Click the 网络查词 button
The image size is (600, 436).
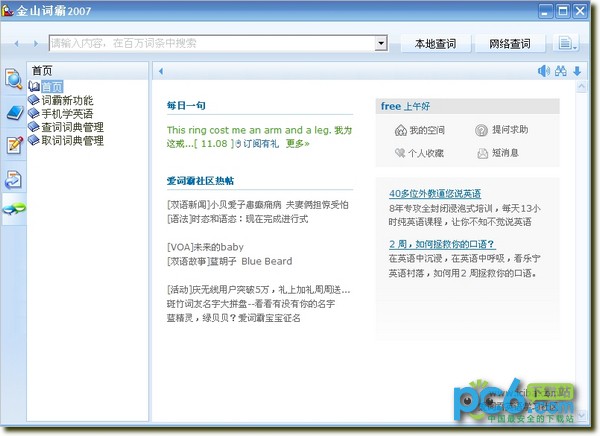(x=510, y=44)
